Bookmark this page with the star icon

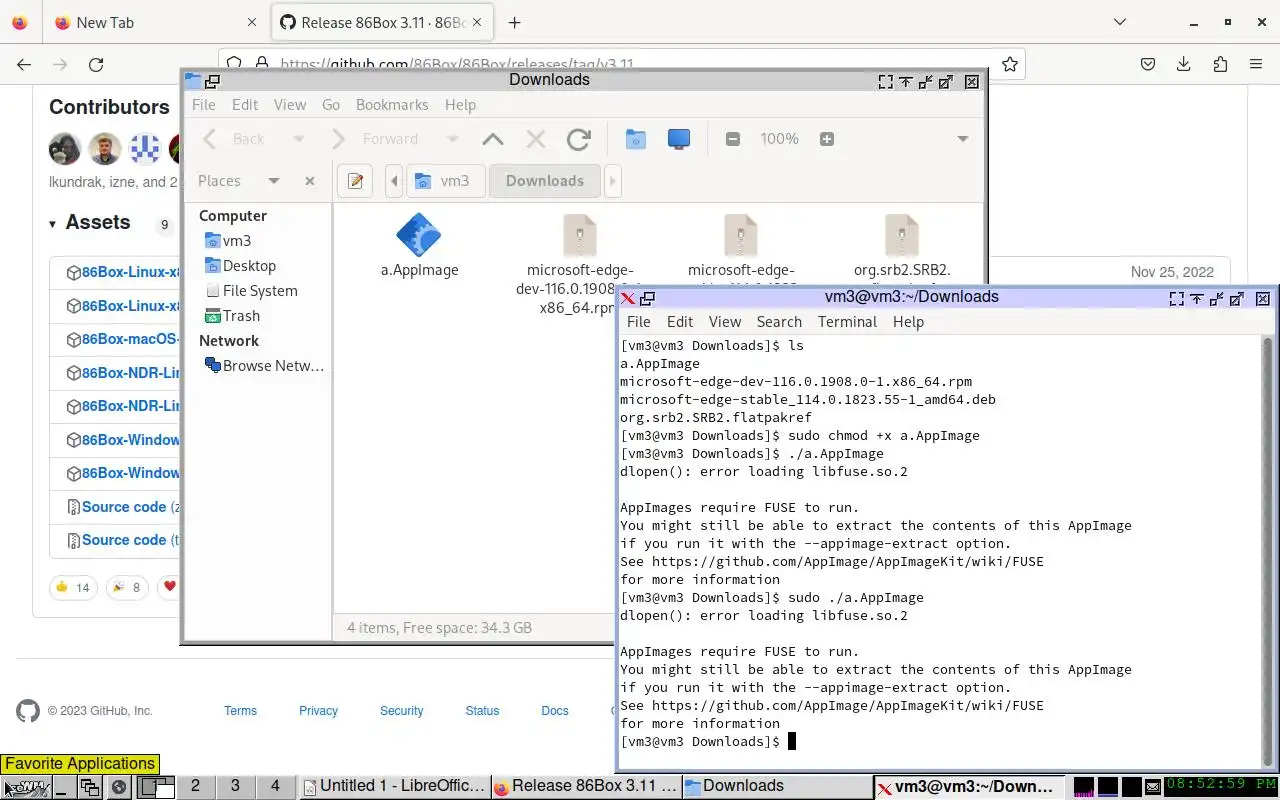coord(1010,64)
